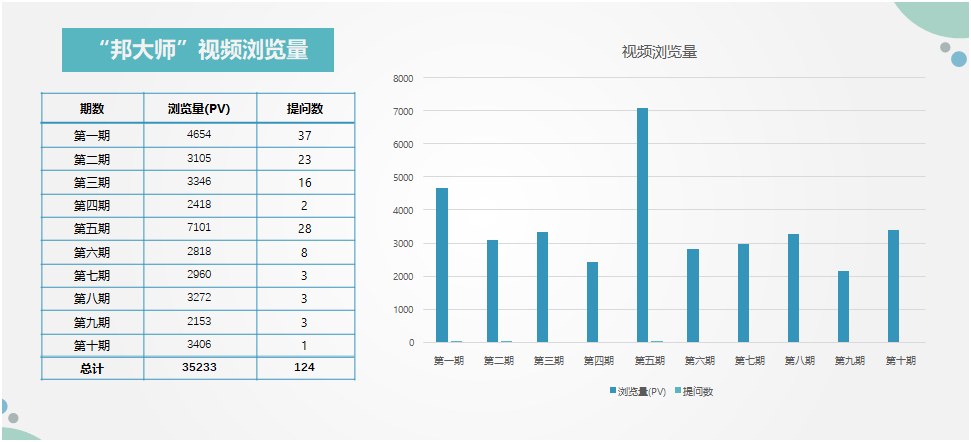
Task: Click the 浏览量(PV) legend color swatch
Action: pyautogui.click(x=613, y=391)
